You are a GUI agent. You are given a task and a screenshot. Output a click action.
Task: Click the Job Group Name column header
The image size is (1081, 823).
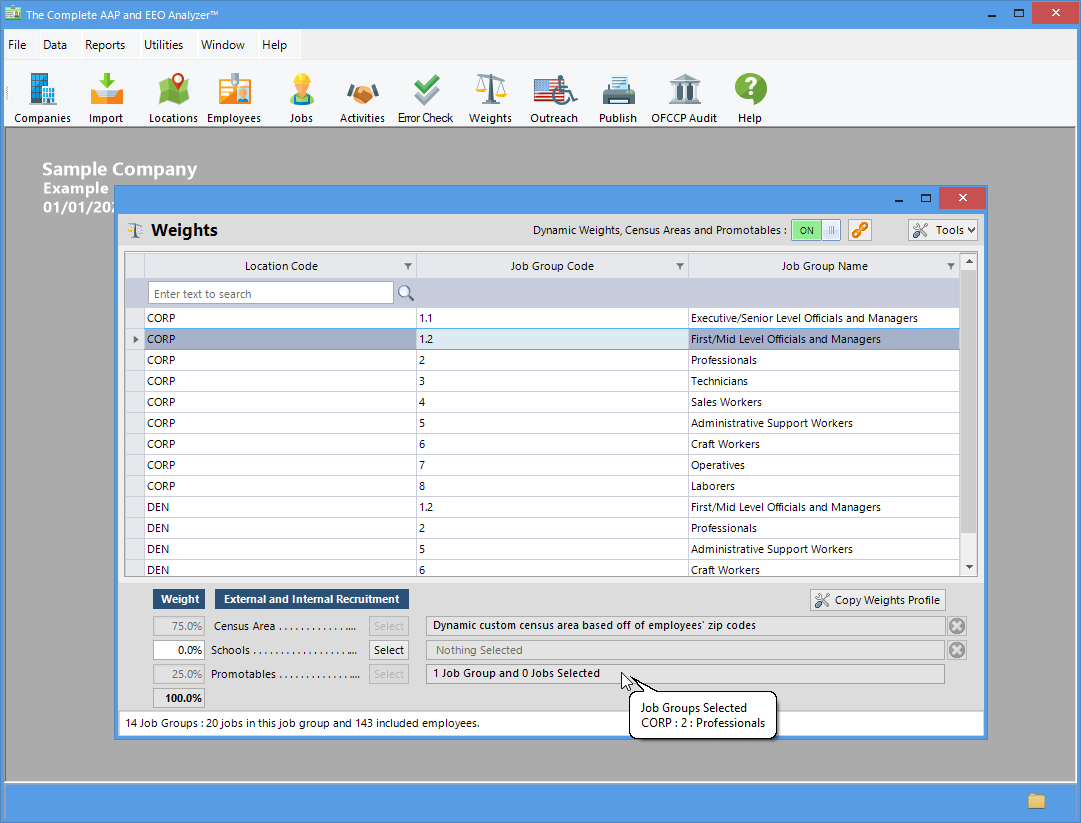pyautogui.click(x=824, y=266)
